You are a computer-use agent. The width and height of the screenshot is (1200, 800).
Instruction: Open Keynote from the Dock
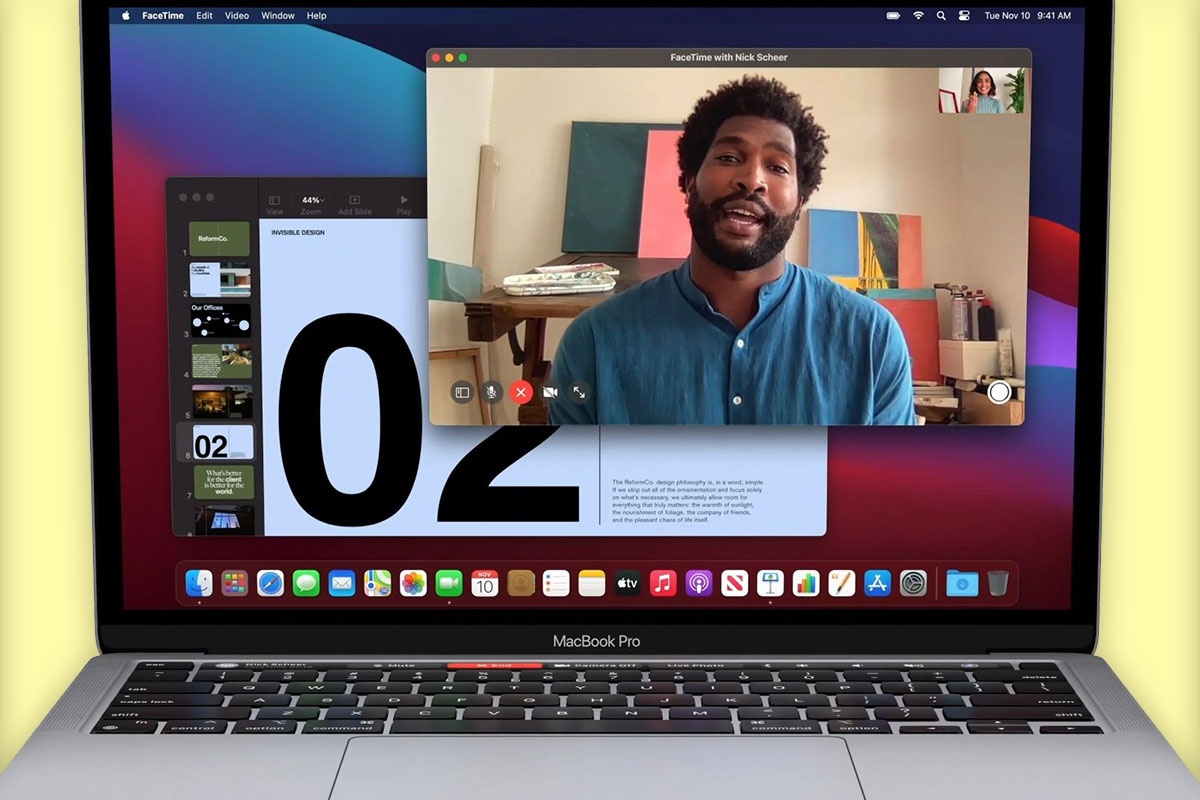(x=769, y=582)
